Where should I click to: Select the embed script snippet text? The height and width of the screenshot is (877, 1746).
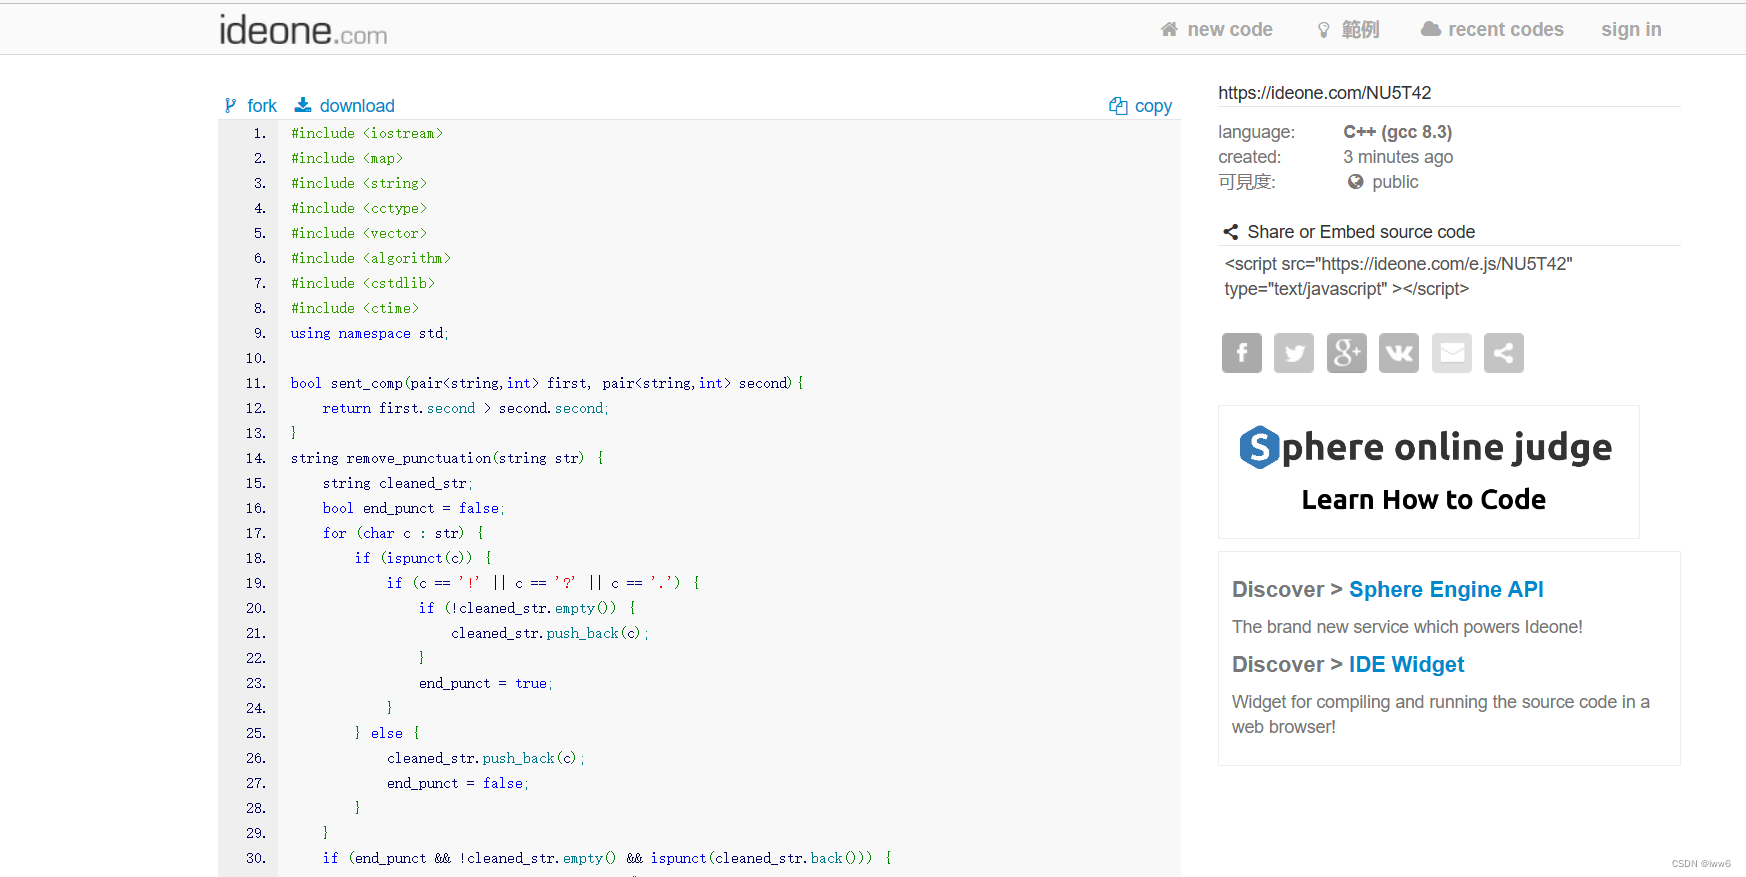click(1398, 276)
